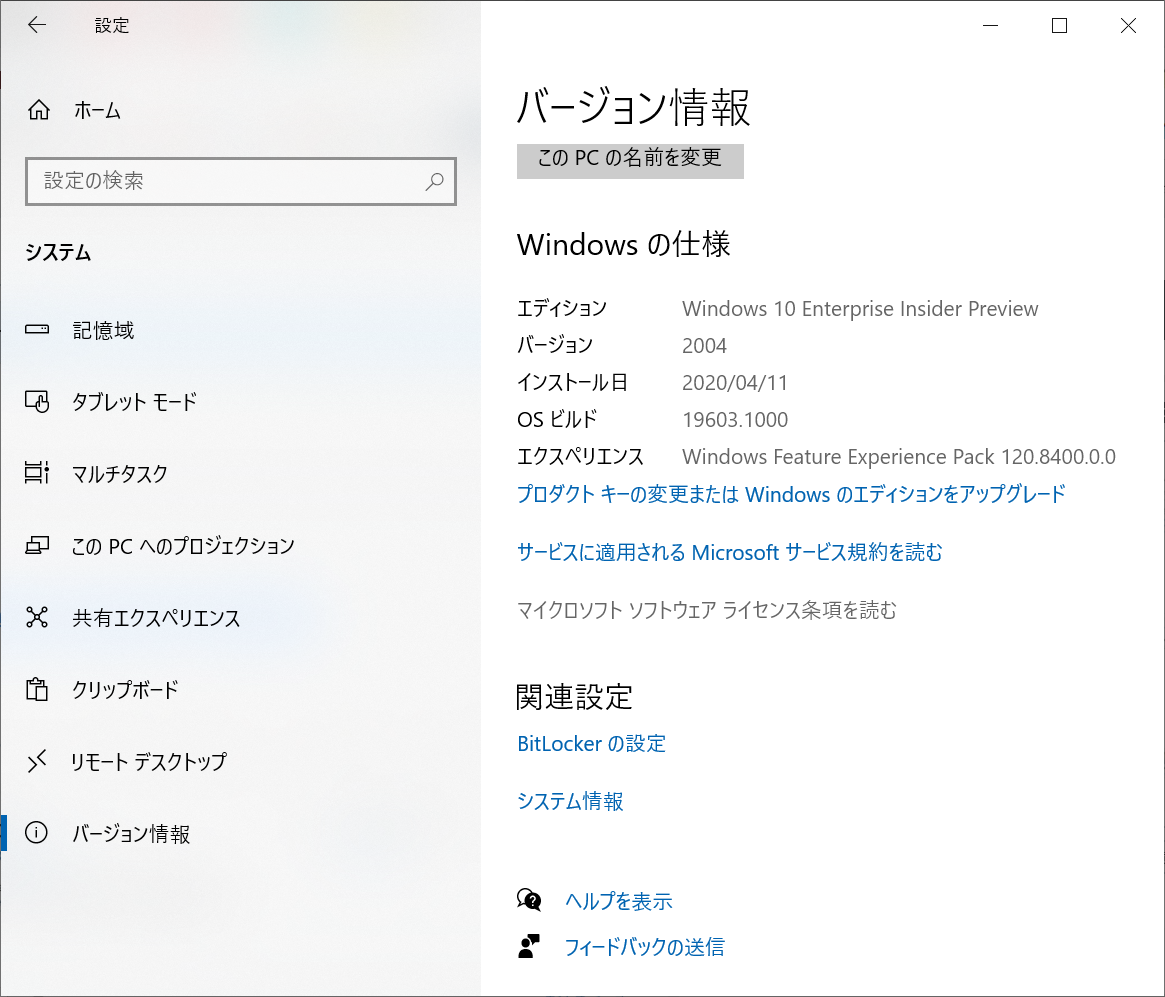
Task: Open システム情報 link
Action: click(x=570, y=801)
